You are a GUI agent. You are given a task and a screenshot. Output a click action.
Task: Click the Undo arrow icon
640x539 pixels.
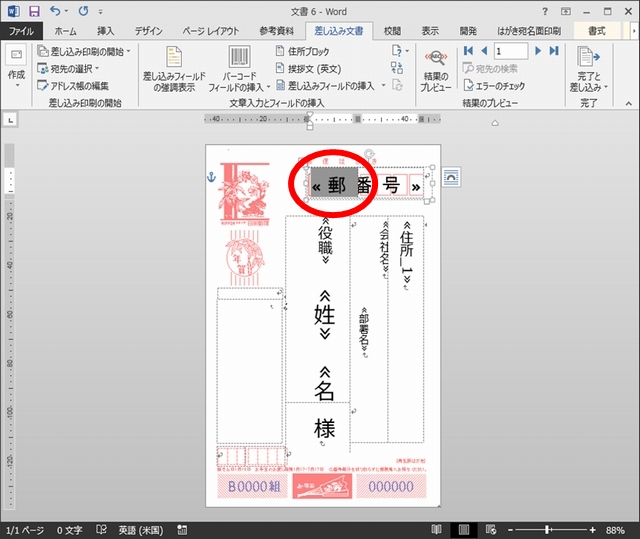tap(55, 11)
